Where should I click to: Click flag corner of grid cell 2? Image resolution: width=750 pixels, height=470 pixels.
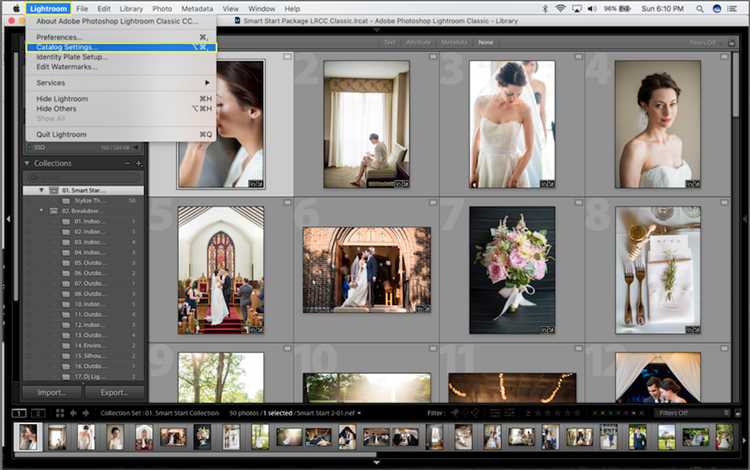(x=433, y=57)
